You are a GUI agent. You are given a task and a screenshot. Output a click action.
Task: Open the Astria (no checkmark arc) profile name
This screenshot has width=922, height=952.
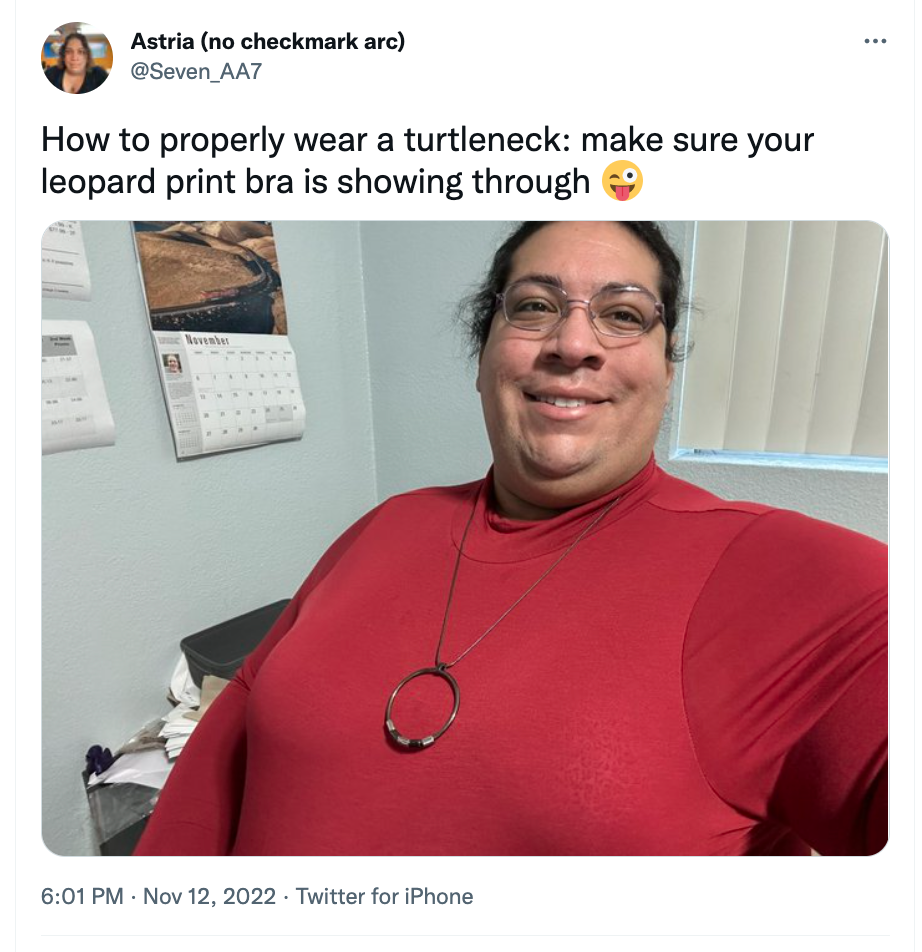point(268,41)
